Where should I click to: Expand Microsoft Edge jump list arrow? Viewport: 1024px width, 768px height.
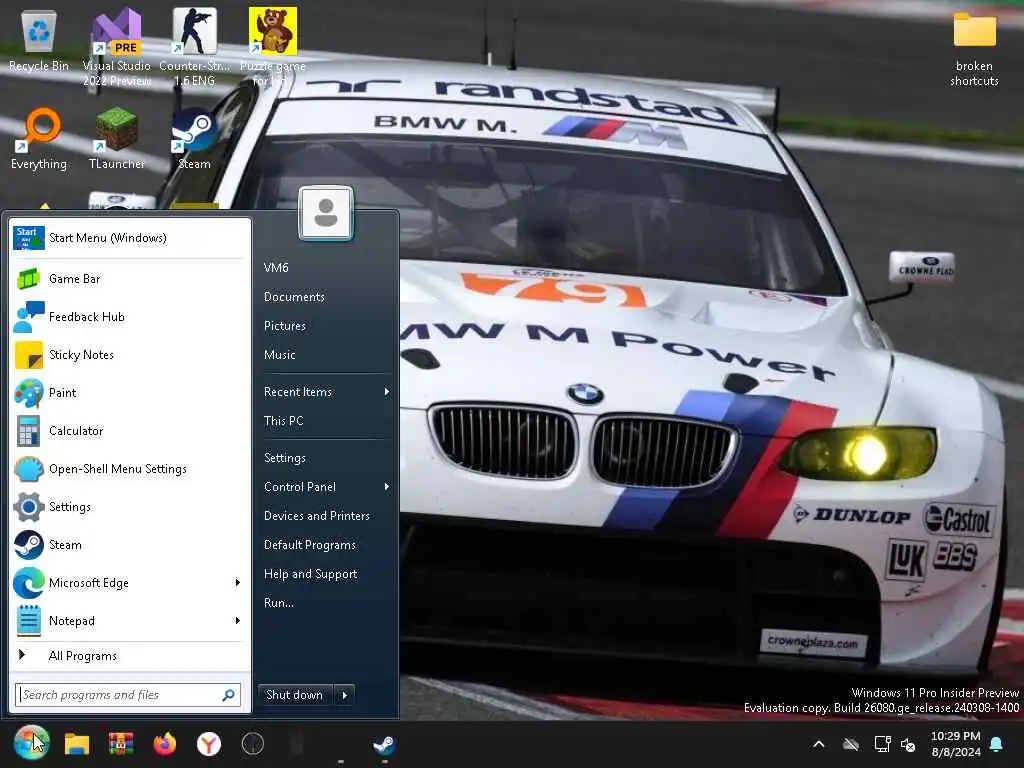tap(238, 583)
